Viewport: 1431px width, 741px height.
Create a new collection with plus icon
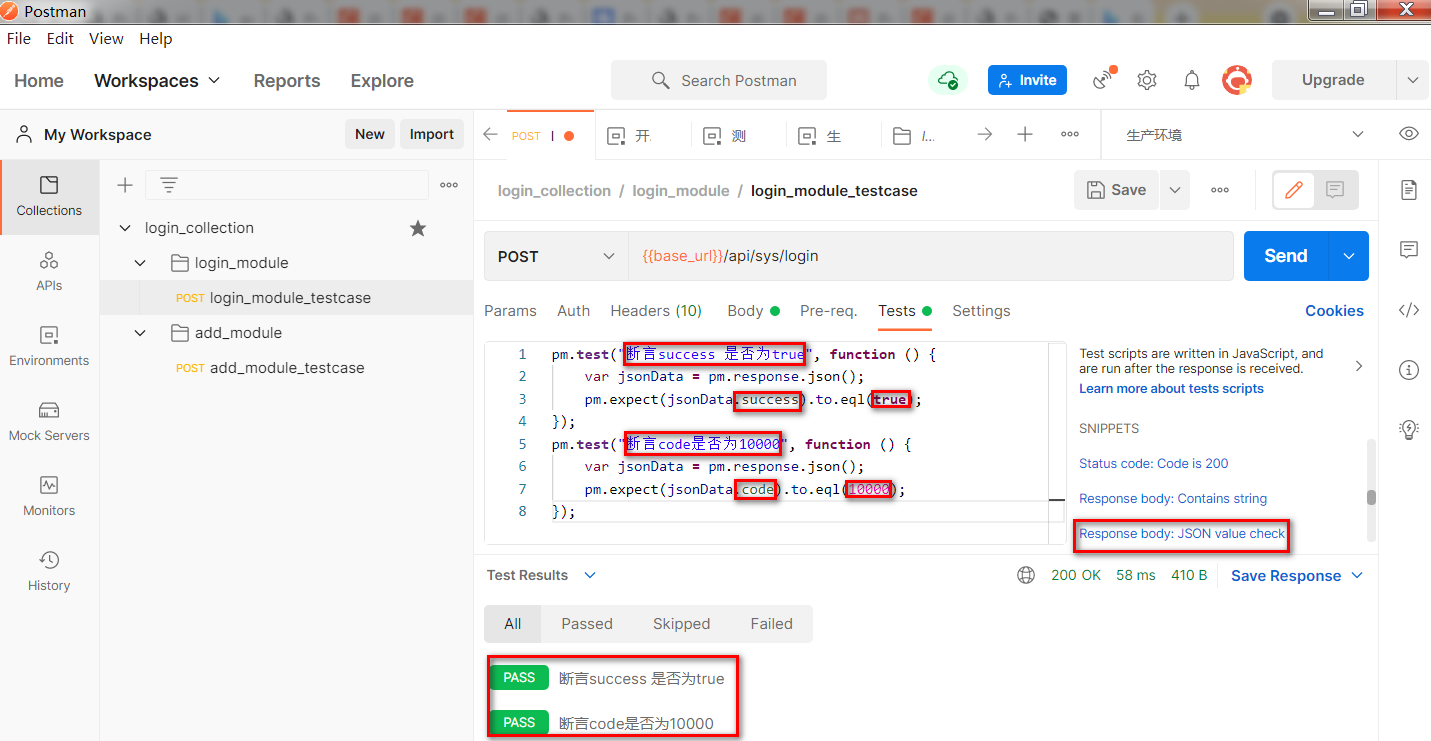tap(125, 185)
